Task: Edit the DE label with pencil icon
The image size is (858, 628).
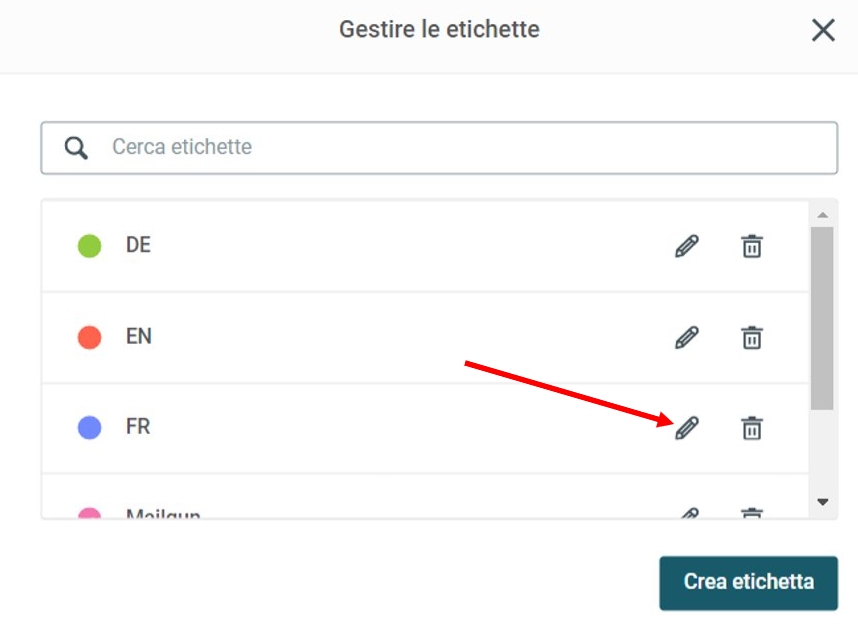Action: point(687,246)
